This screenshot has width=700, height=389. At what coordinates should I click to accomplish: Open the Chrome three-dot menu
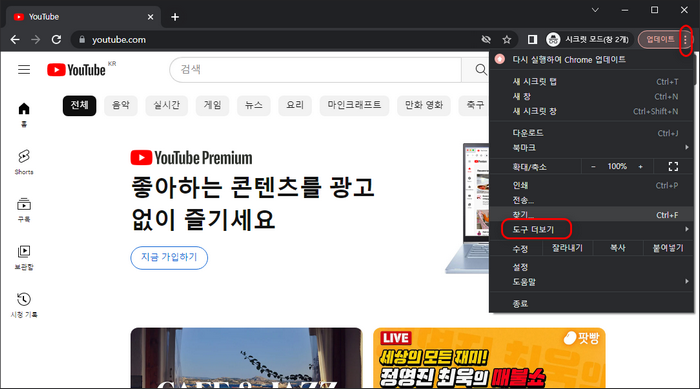(x=686, y=40)
